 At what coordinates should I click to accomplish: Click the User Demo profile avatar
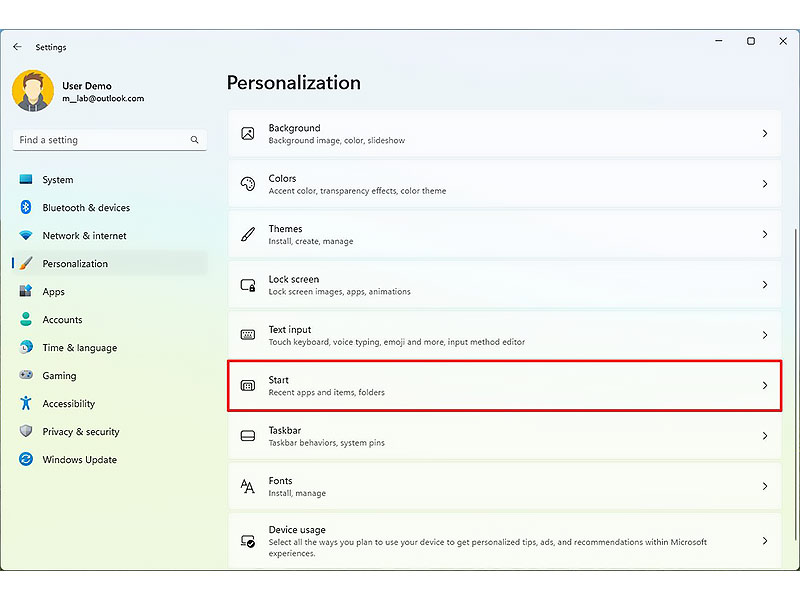point(33,91)
